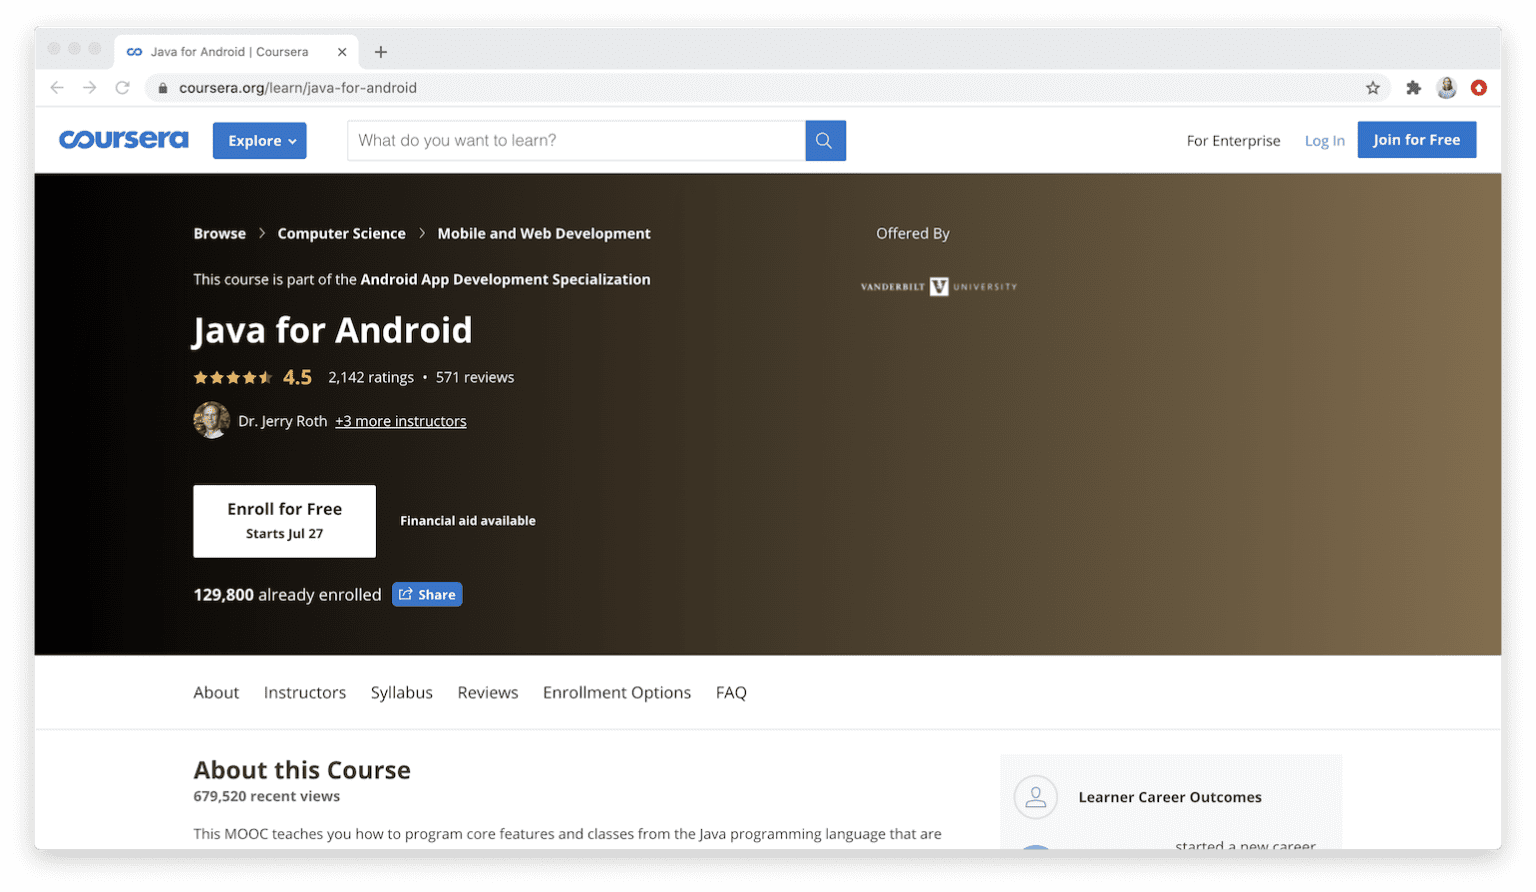The width and height of the screenshot is (1536, 892).
Task: Toggle the bookmark star for this page
Action: [x=1373, y=87]
